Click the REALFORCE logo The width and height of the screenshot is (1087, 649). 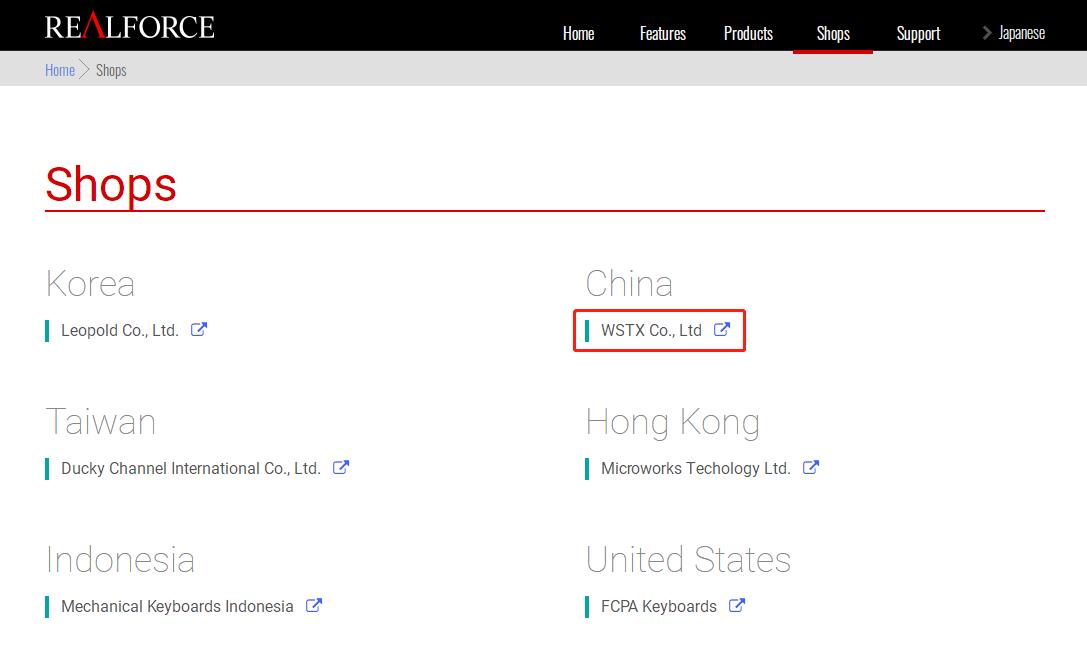(x=130, y=26)
